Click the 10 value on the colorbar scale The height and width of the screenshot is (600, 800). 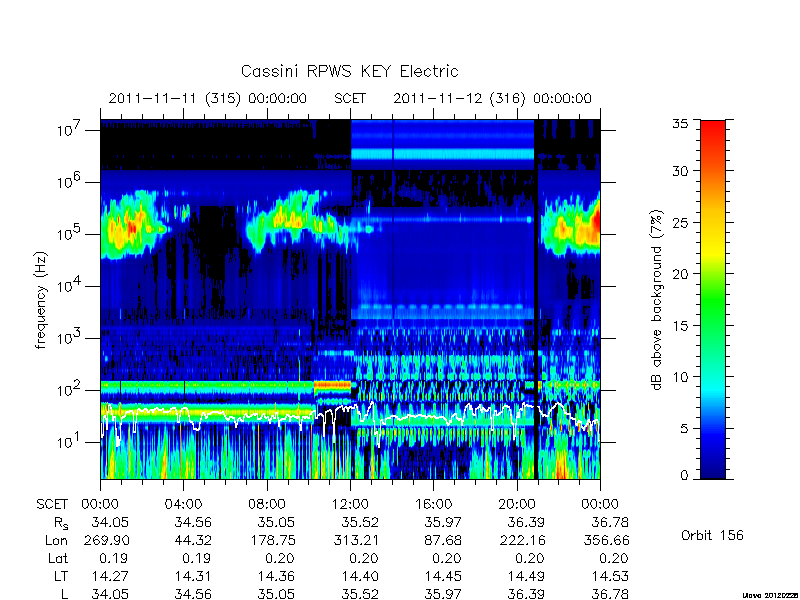680,377
